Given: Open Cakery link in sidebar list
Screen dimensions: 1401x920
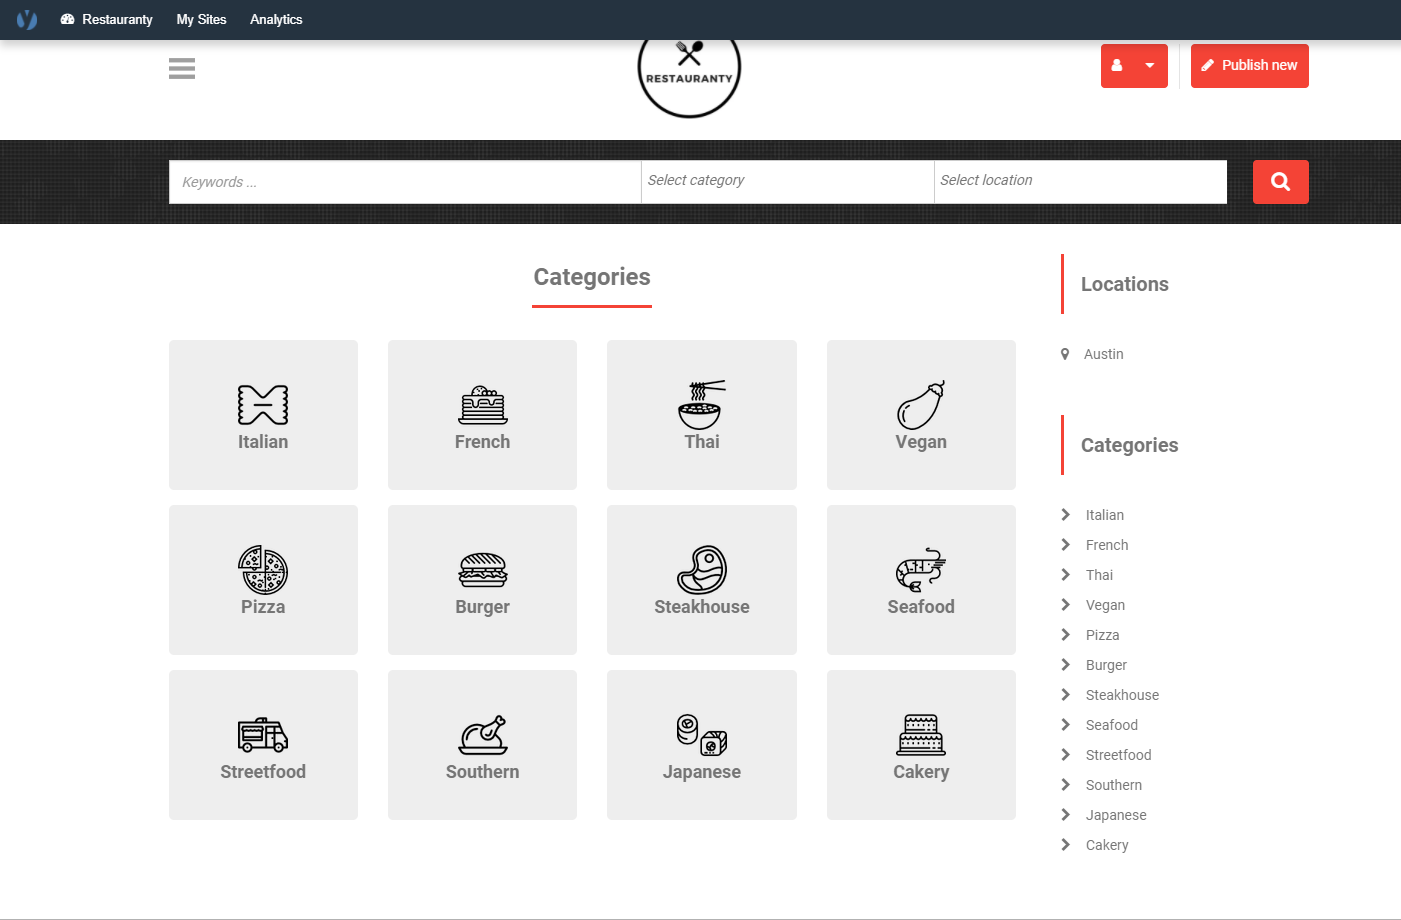Looking at the screenshot, I should point(1107,845).
